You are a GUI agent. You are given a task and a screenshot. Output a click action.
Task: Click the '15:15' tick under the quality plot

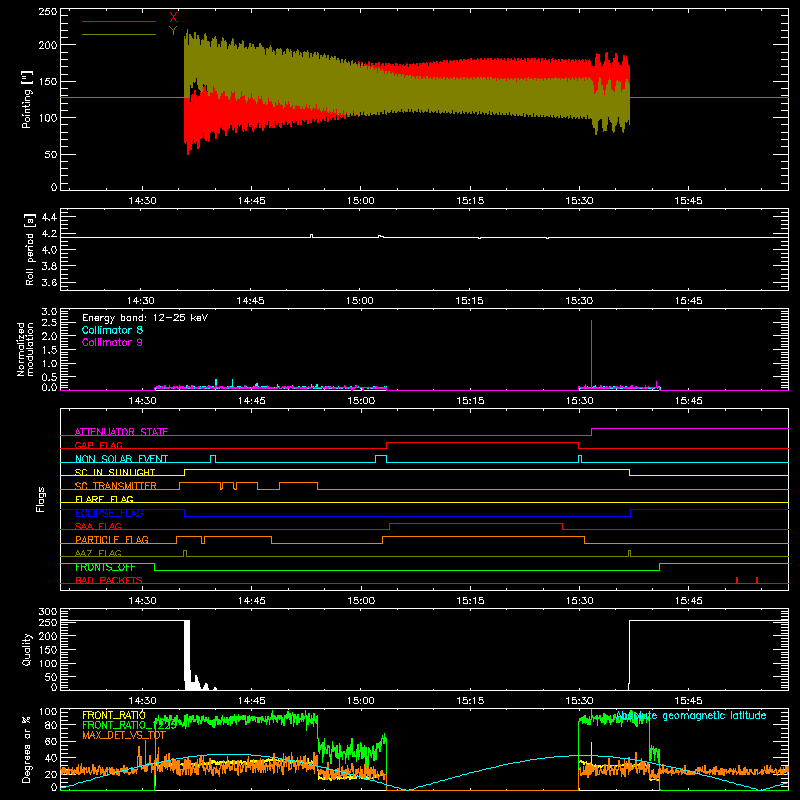click(x=470, y=701)
